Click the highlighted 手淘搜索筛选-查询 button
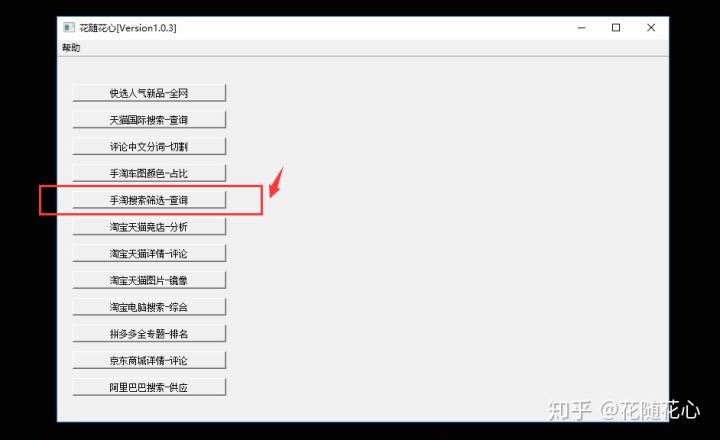The image size is (720, 440). 149,200
